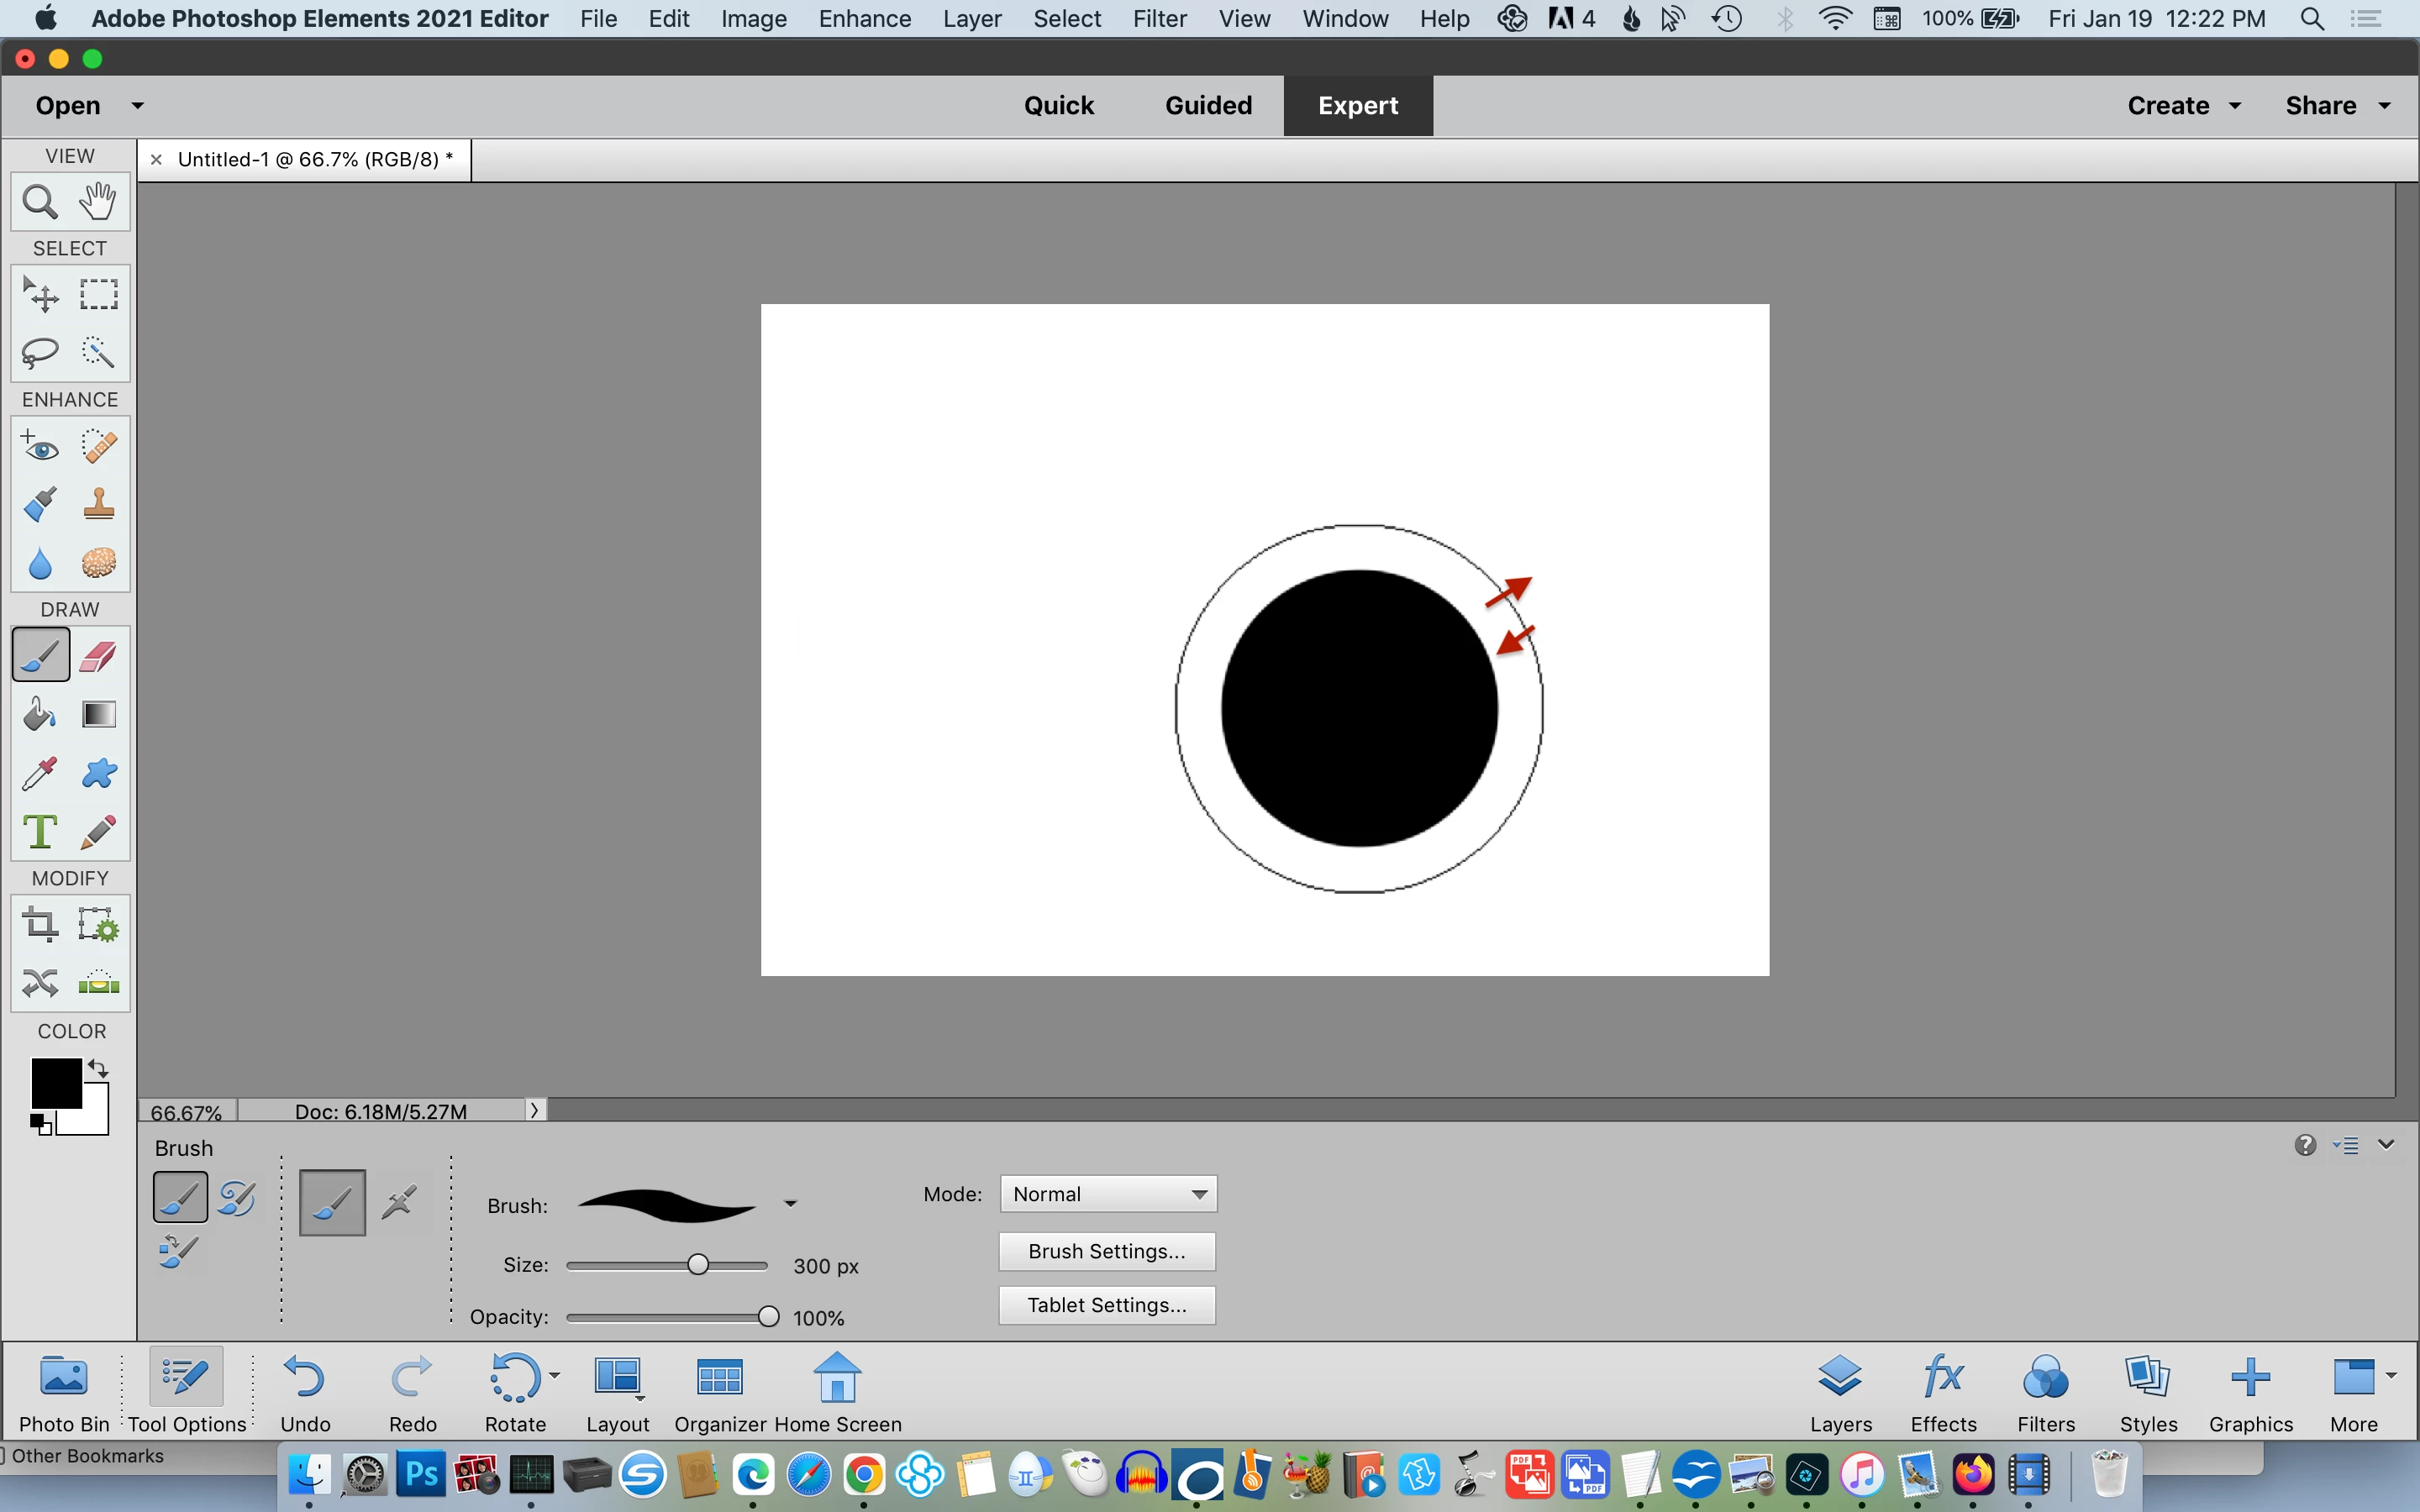Viewport: 2420px width, 1512px height.
Task: Select the Crop tool
Action: point(40,924)
